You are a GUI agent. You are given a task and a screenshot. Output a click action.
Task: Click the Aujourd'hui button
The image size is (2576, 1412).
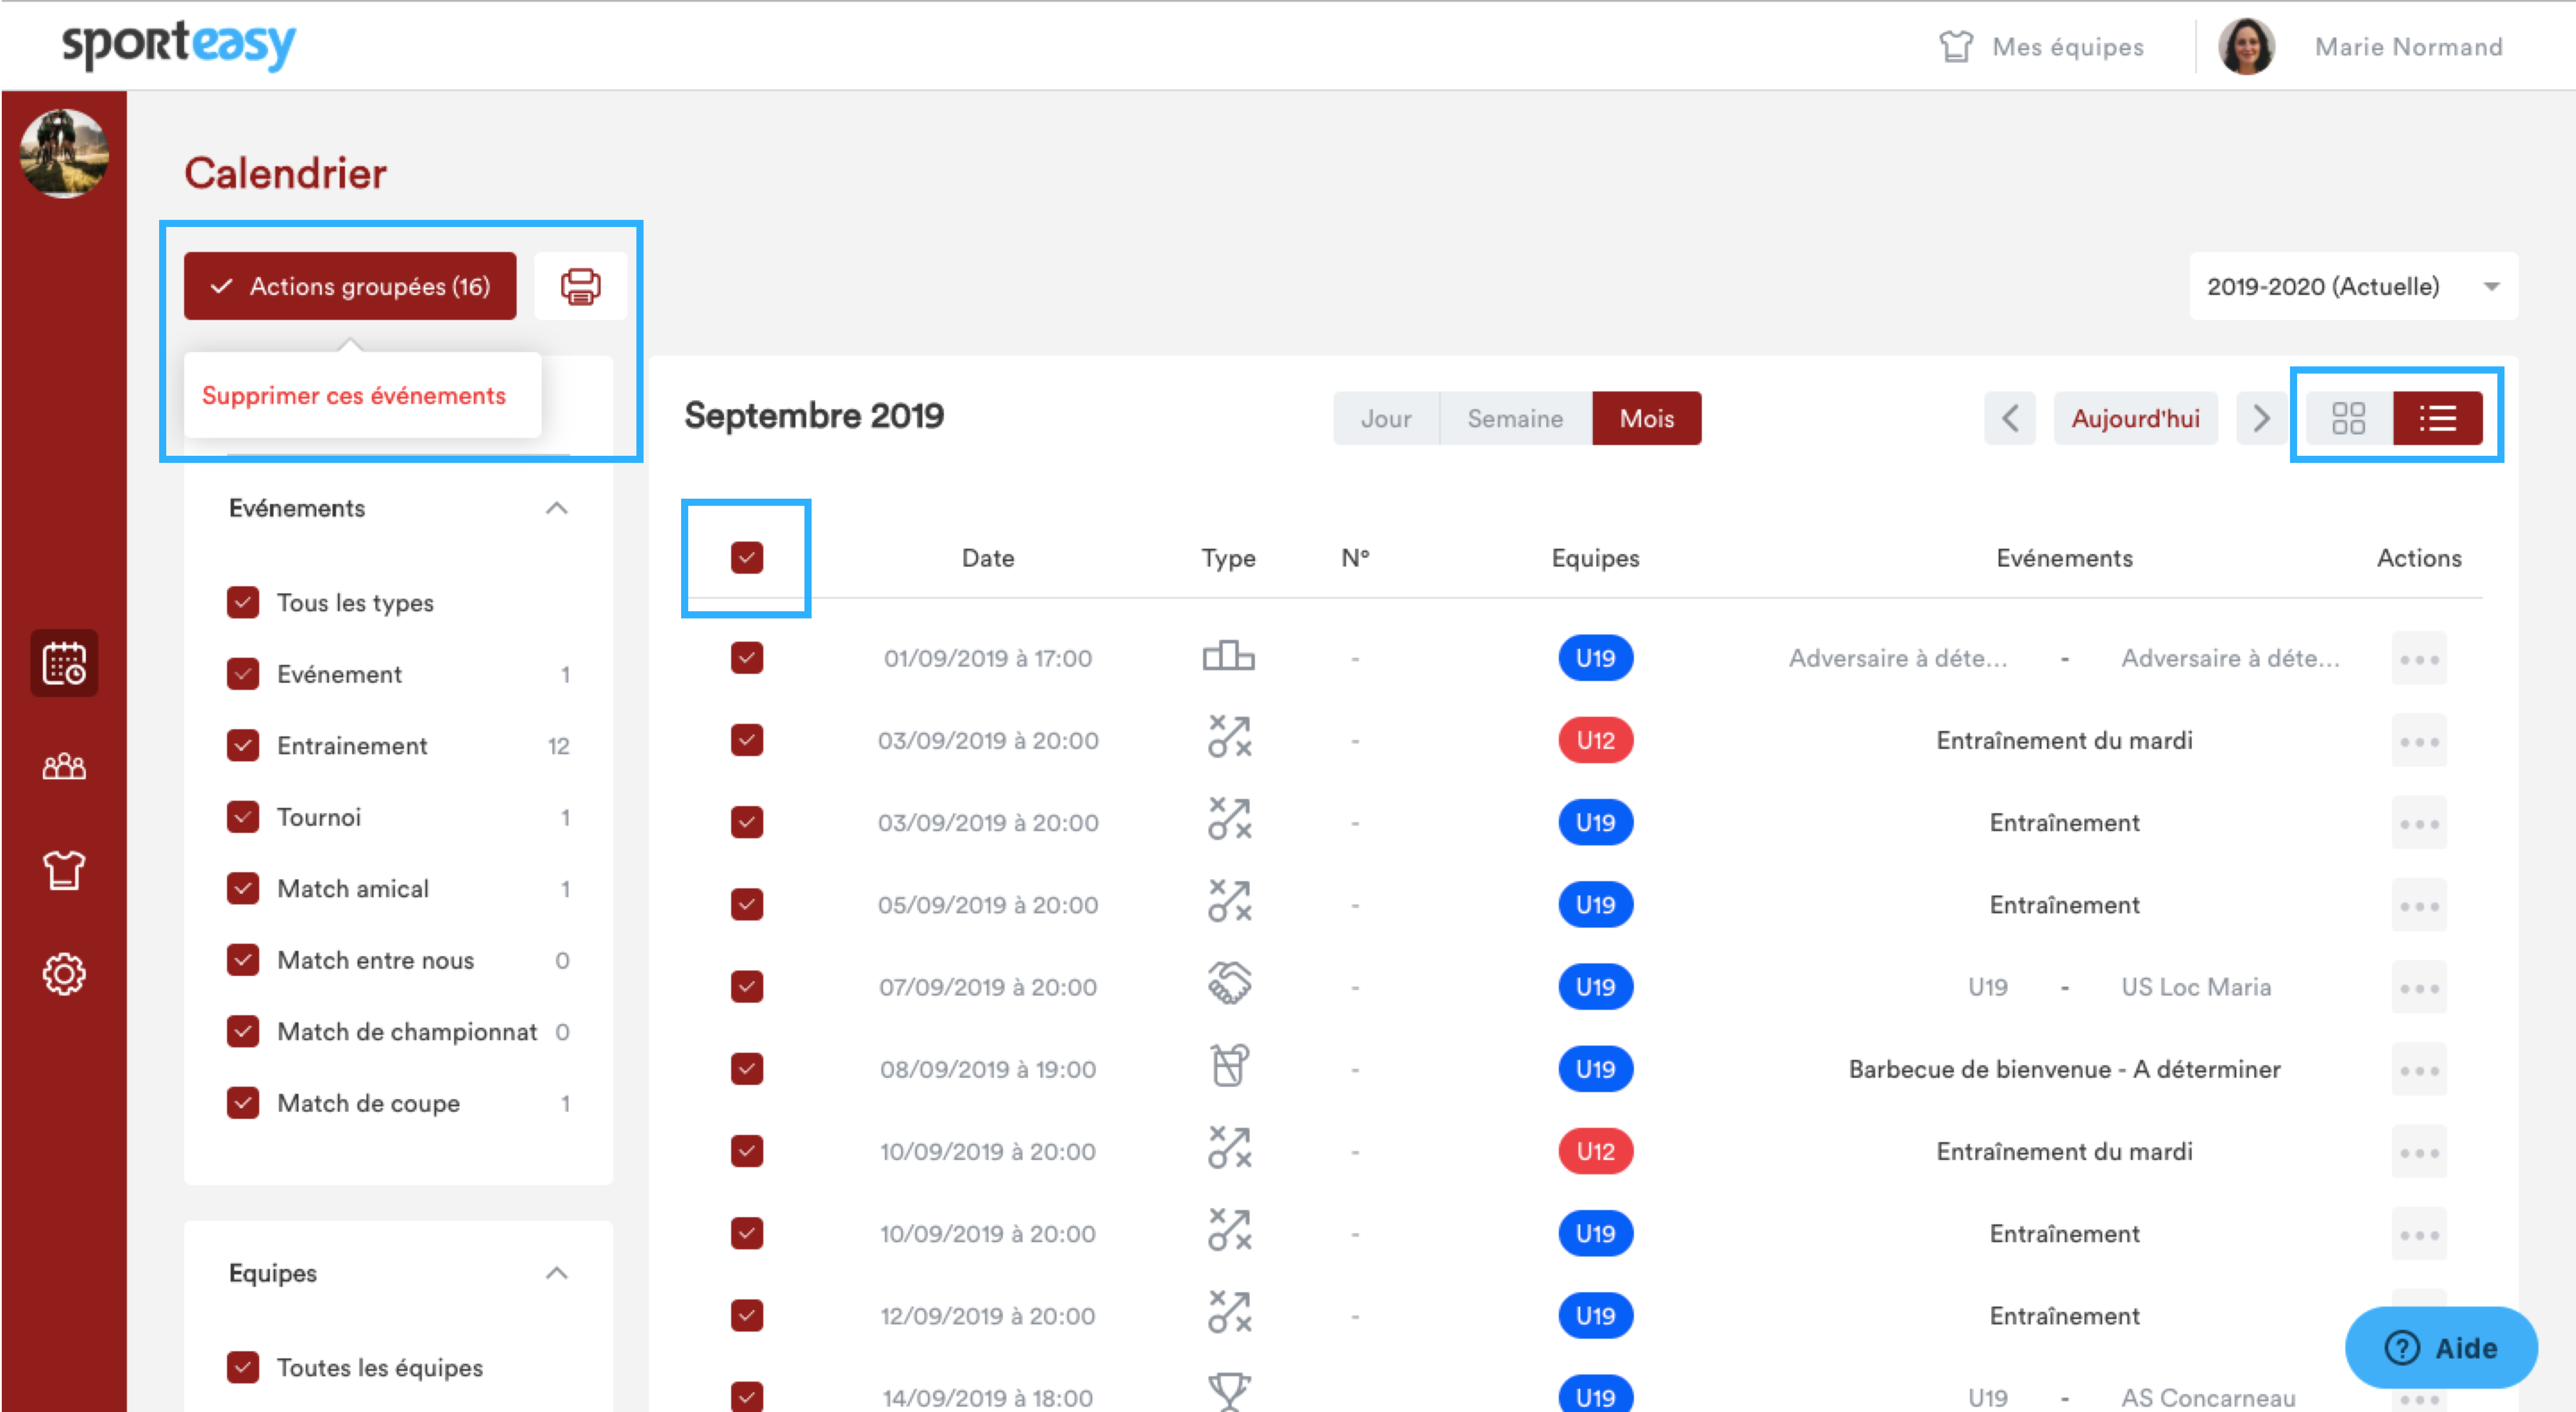pyautogui.click(x=2135, y=418)
